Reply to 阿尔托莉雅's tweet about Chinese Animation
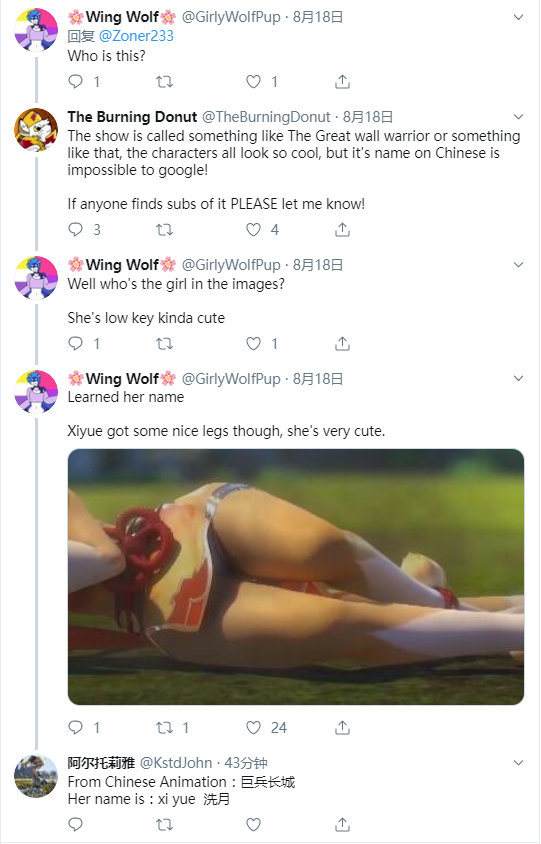 pyautogui.click(x=76, y=824)
